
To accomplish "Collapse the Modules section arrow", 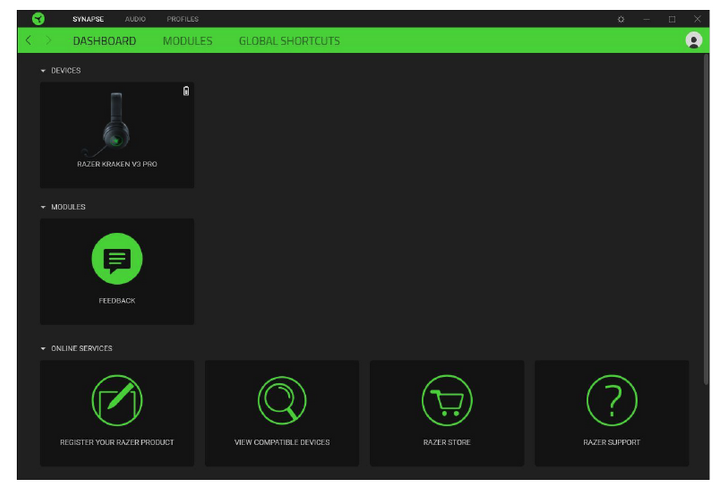I will click(x=43, y=207).
